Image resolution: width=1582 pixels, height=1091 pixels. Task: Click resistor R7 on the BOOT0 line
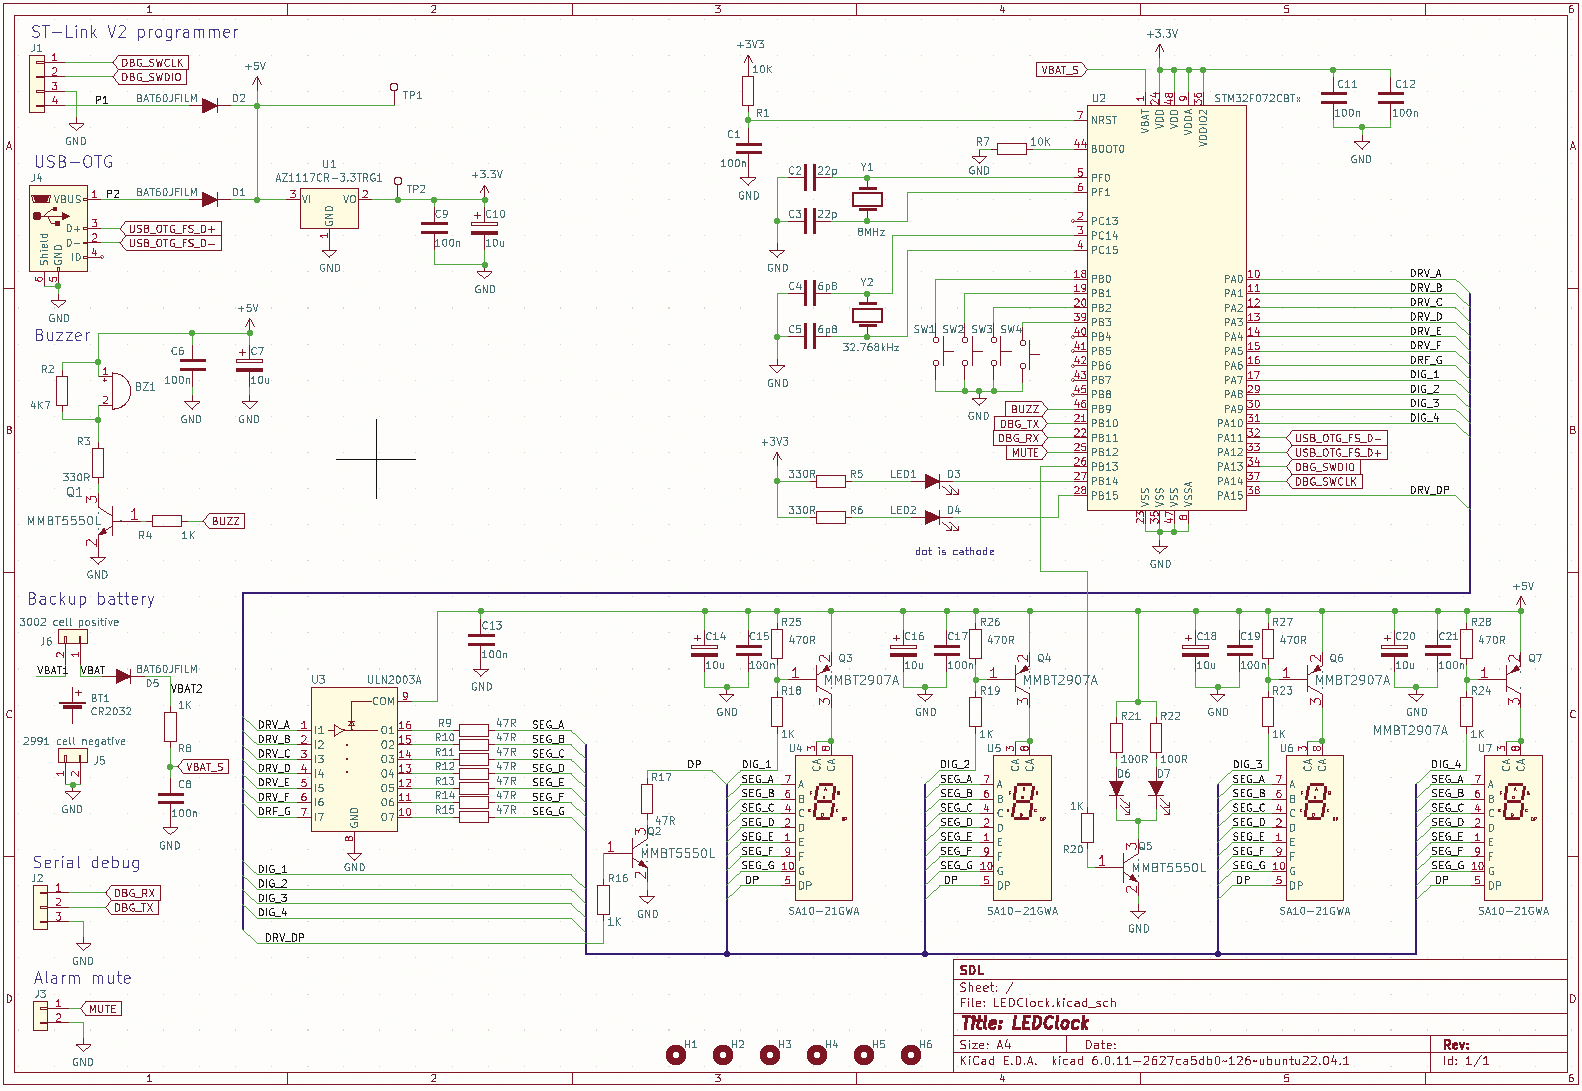tap(1012, 149)
